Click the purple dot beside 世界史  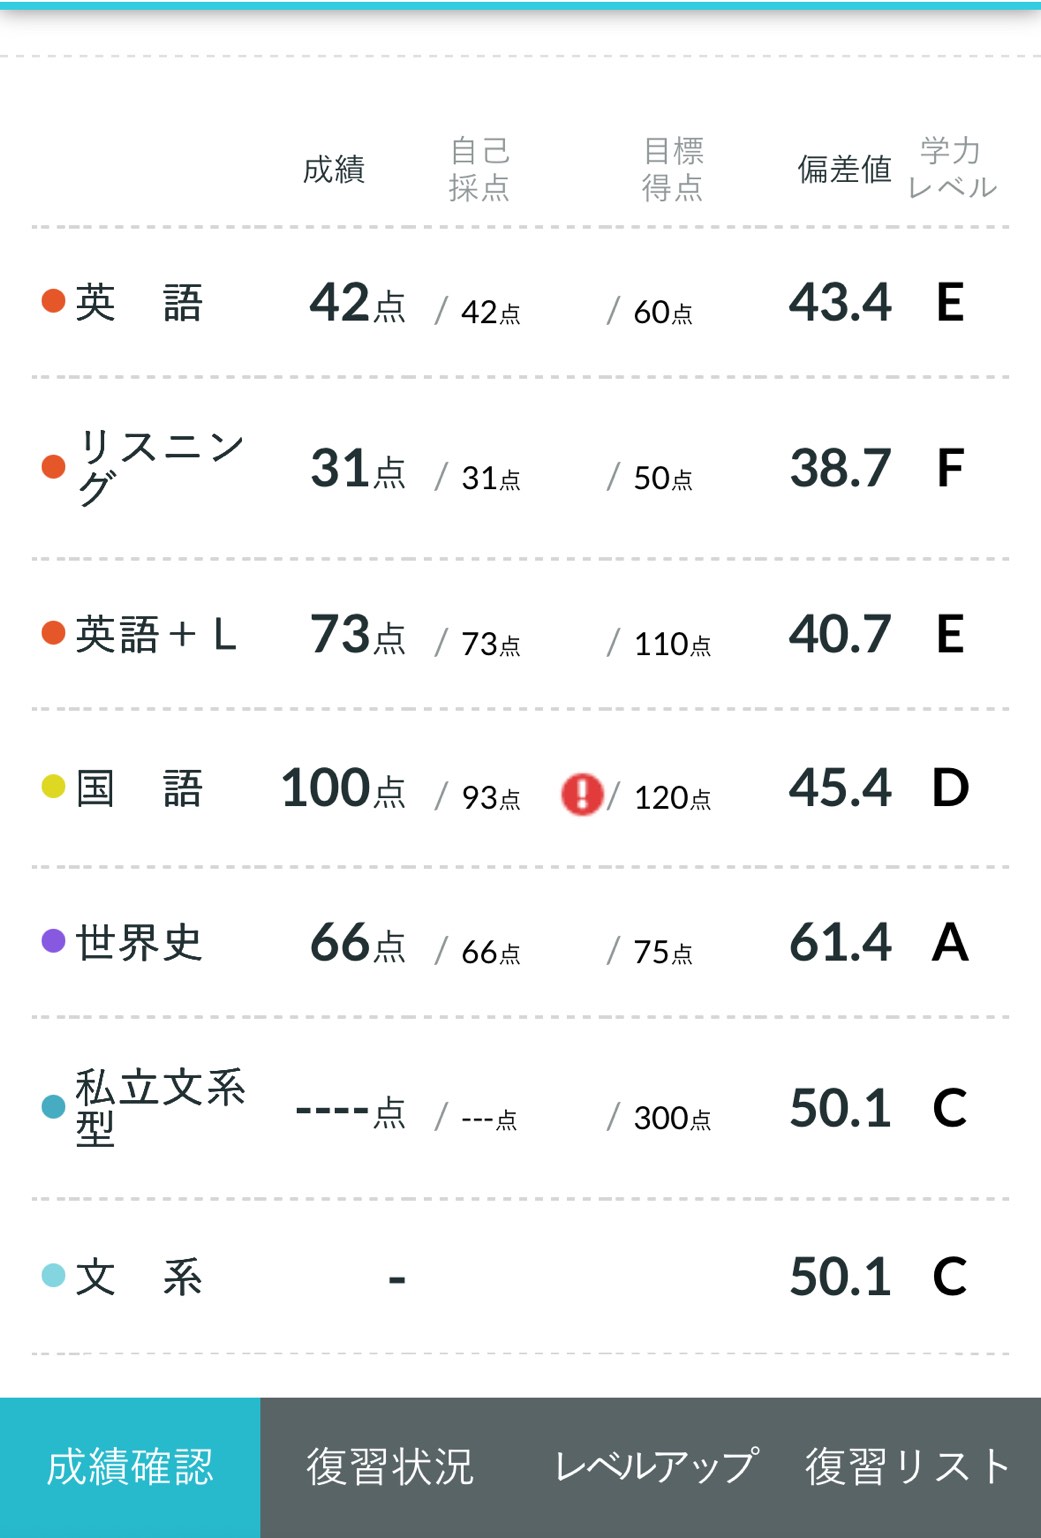coord(54,941)
